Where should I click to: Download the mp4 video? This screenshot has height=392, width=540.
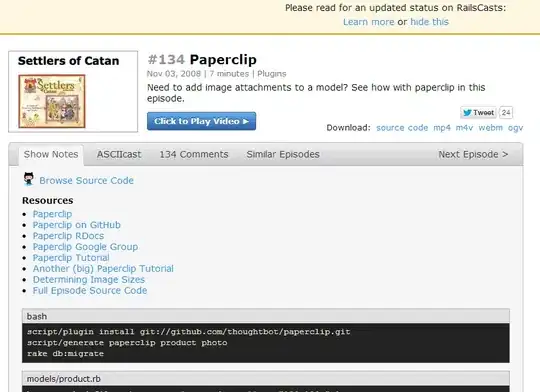coord(442,128)
